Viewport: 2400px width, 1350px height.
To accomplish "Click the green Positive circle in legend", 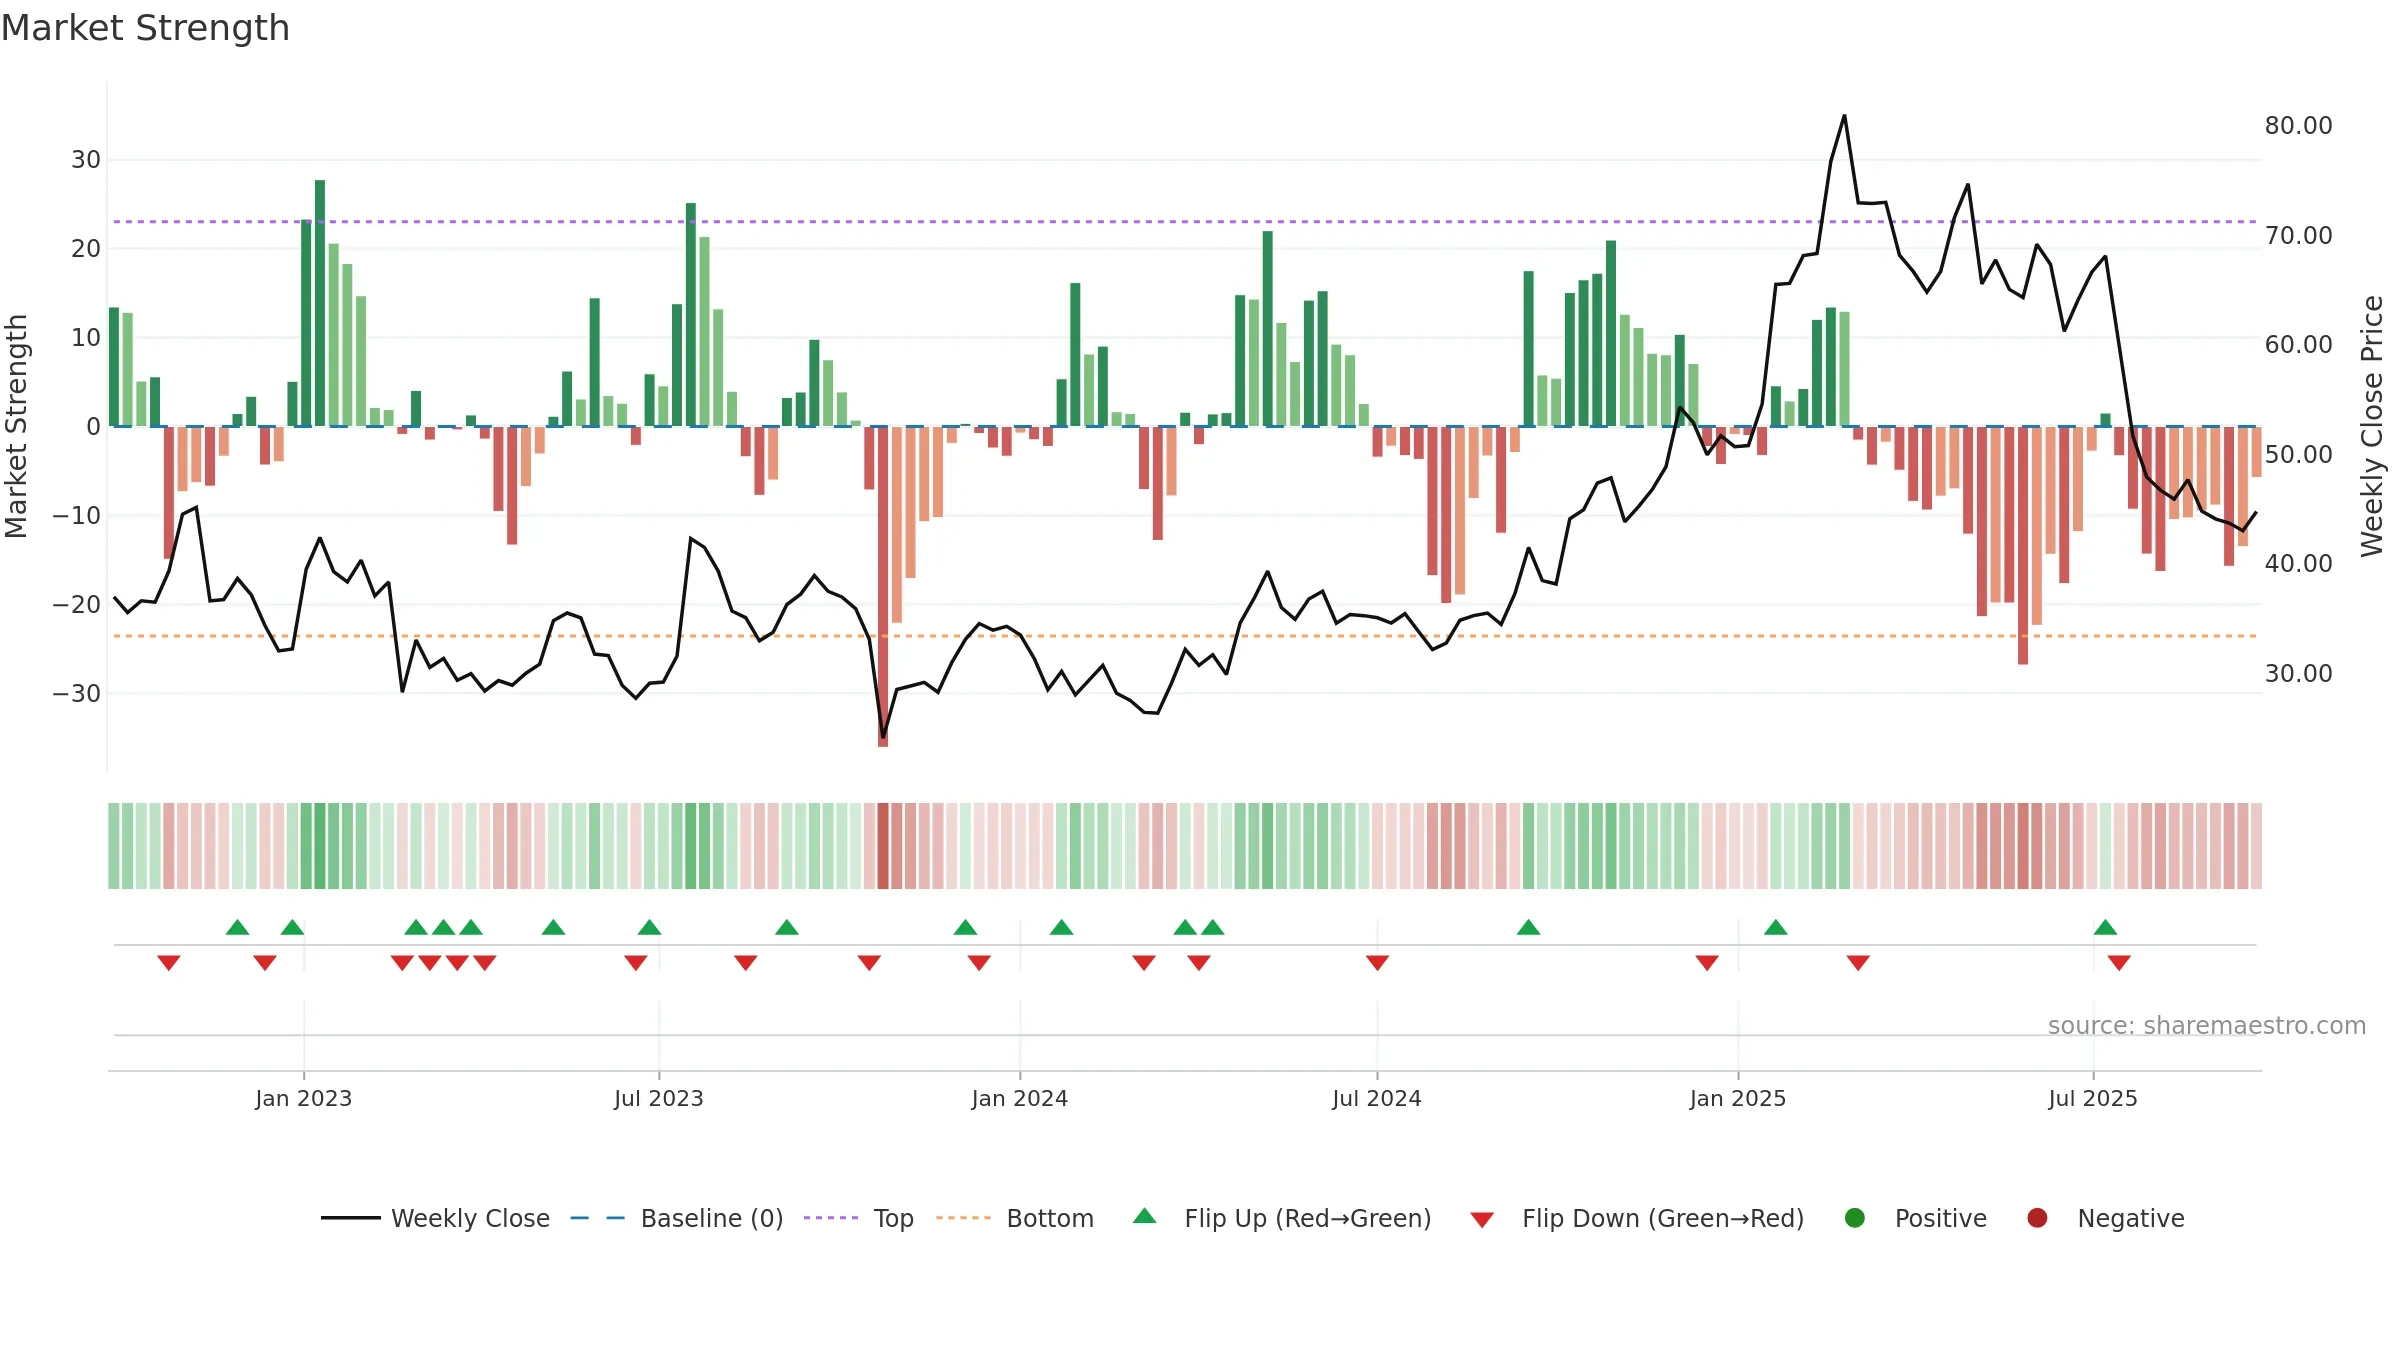I will [1855, 1218].
